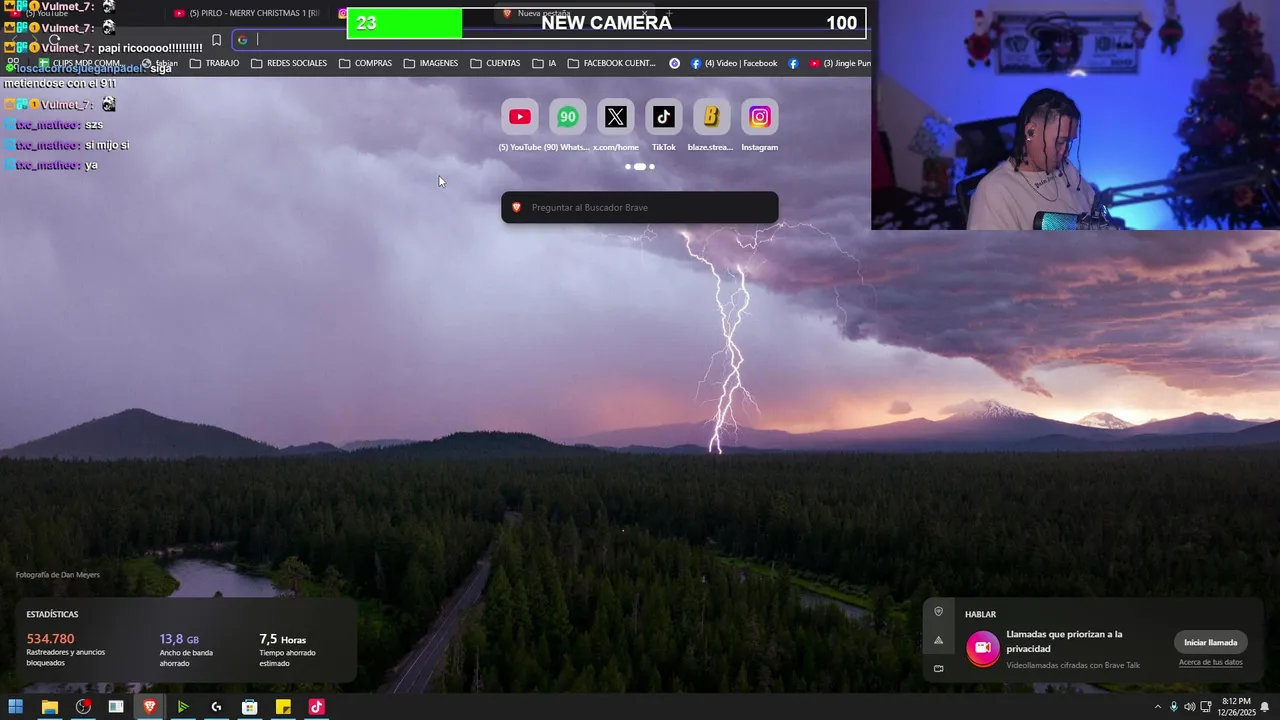Open the TikTok app on taskbar
The width and height of the screenshot is (1280, 720).
click(x=316, y=707)
